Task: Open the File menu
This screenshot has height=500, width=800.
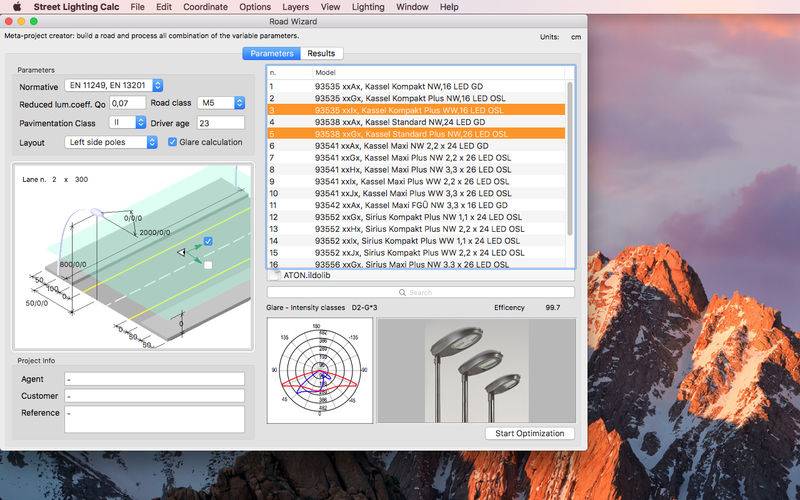Action: [137, 7]
